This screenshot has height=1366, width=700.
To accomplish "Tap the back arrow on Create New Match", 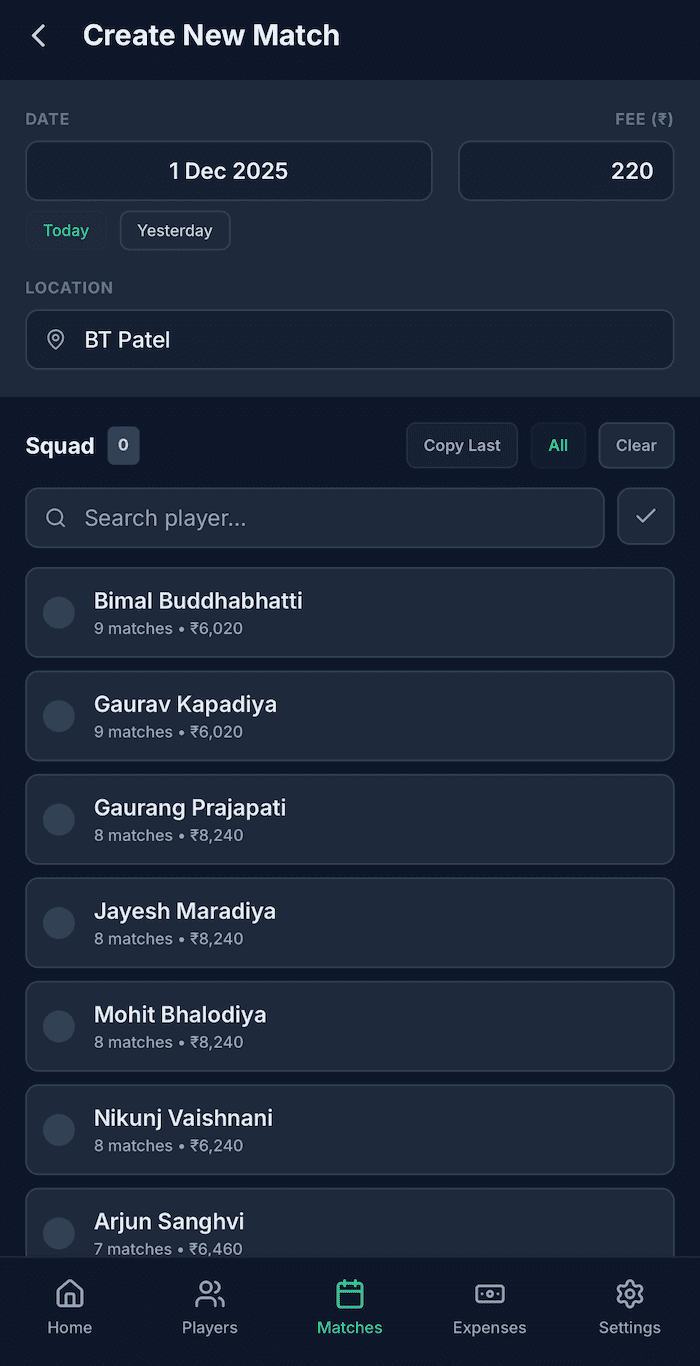I will coord(37,35).
